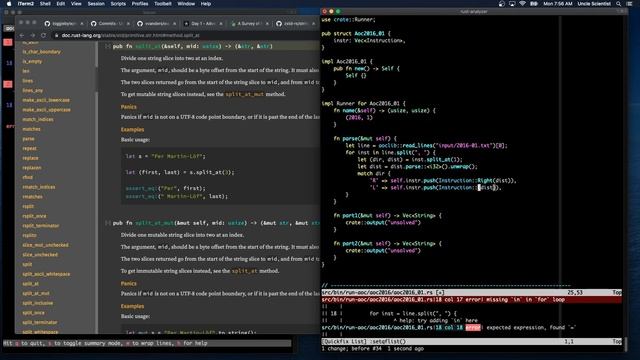The image size is (640, 360).
Task: Open split_ascii_whitespace in docs sidebar
Action: tap(46, 274)
